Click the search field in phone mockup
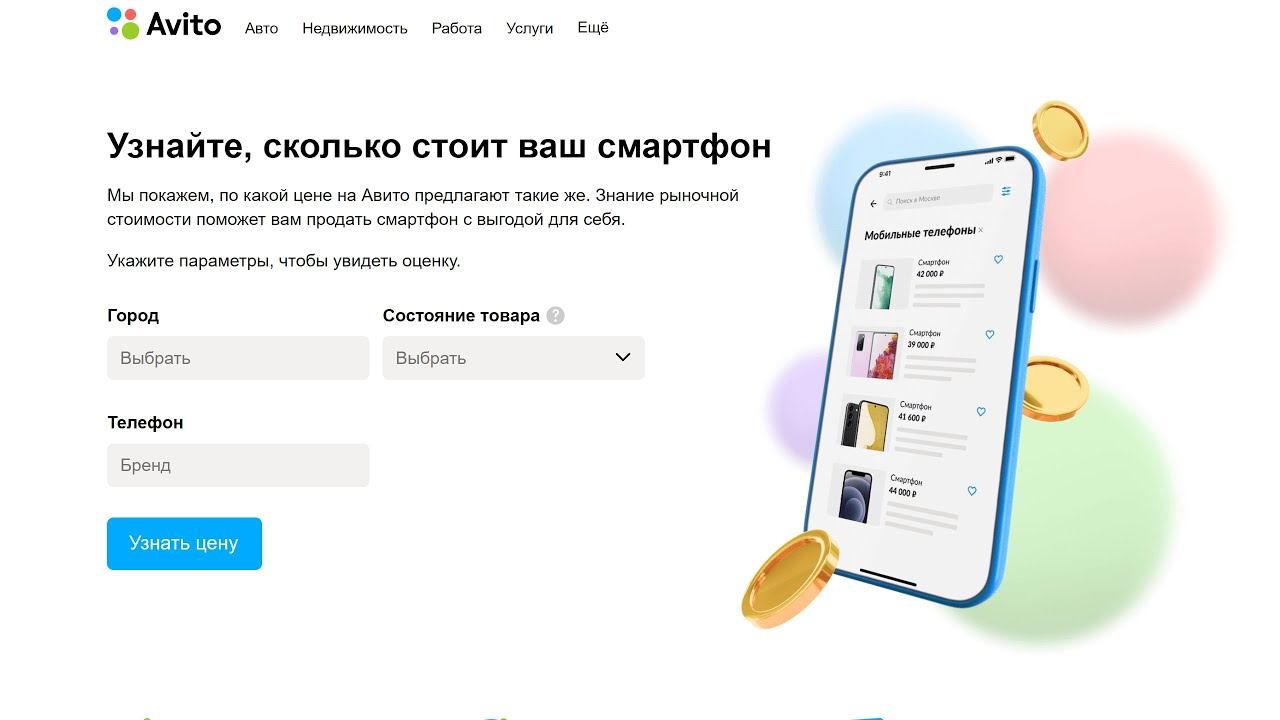Screen dimensions: 1280x720 pyautogui.click(x=937, y=198)
